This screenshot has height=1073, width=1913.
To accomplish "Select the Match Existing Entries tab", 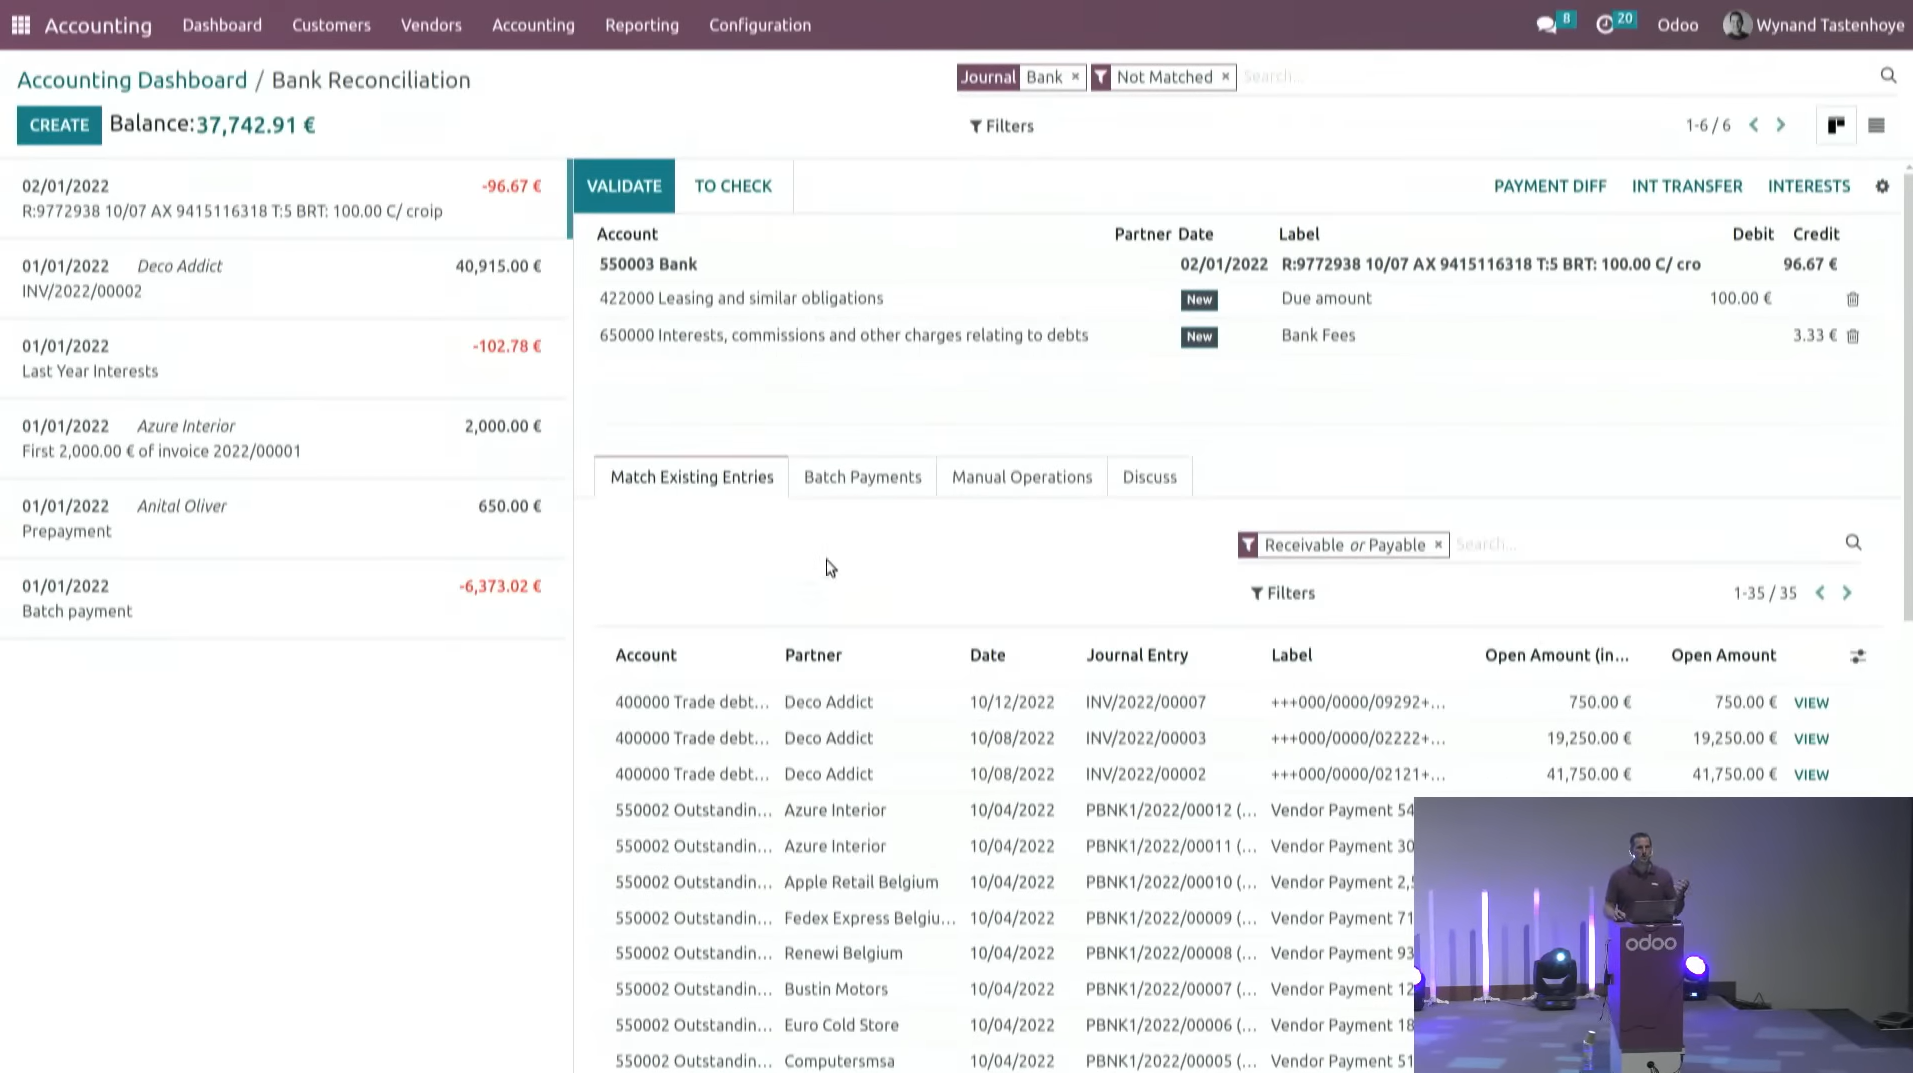I will [x=692, y=477].
